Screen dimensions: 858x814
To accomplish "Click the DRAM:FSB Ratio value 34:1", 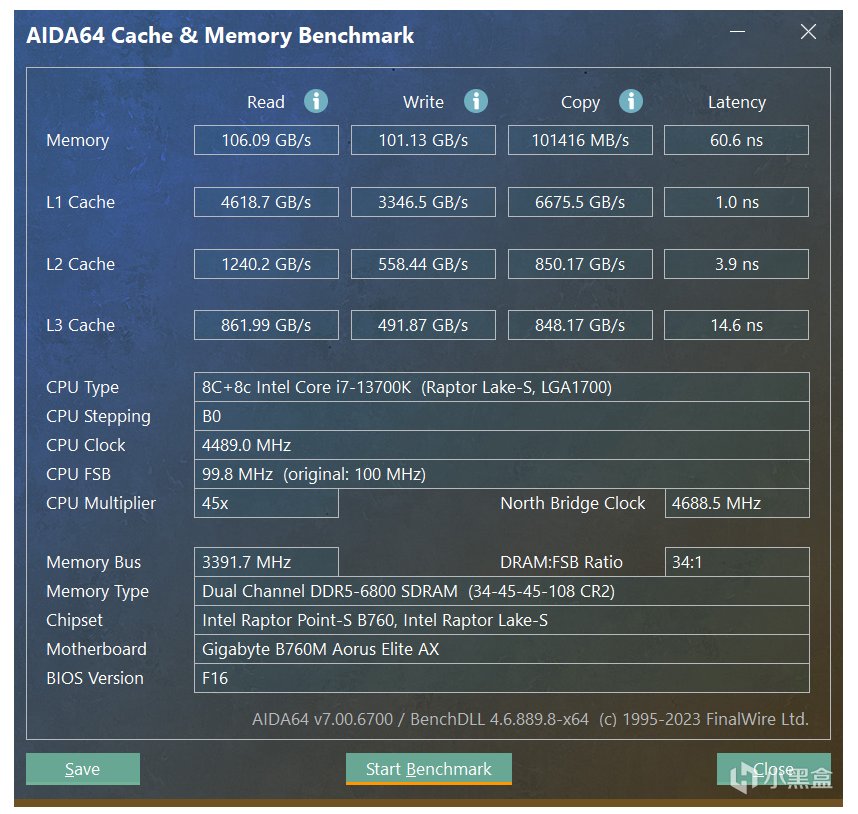I will (x=737, y=562).
